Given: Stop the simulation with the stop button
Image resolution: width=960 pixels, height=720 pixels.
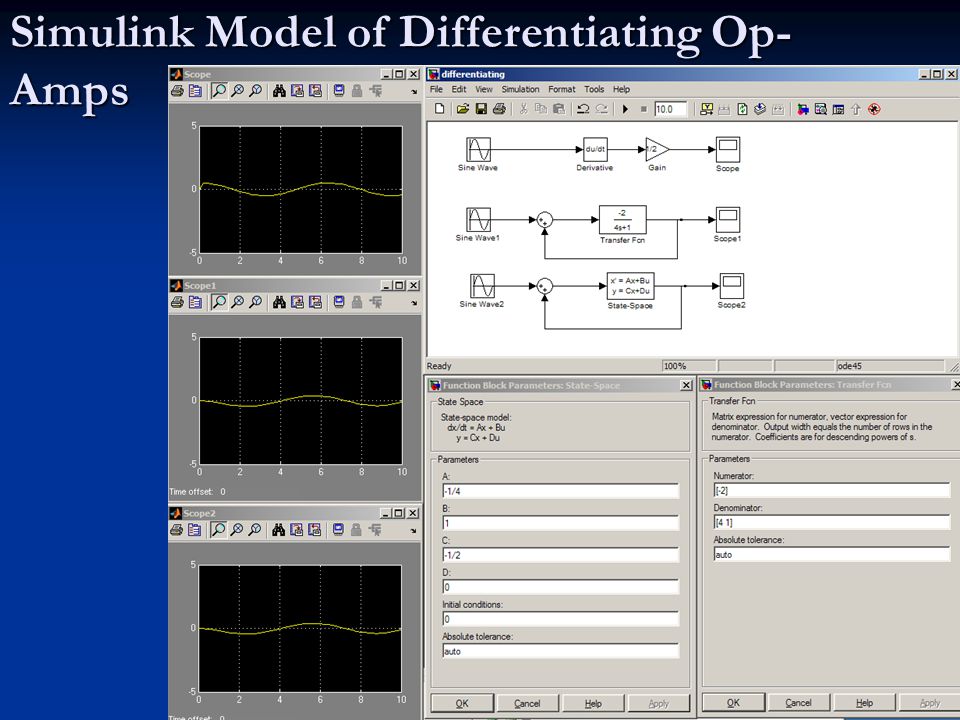Looking at the screenshot, I should 643,109.
